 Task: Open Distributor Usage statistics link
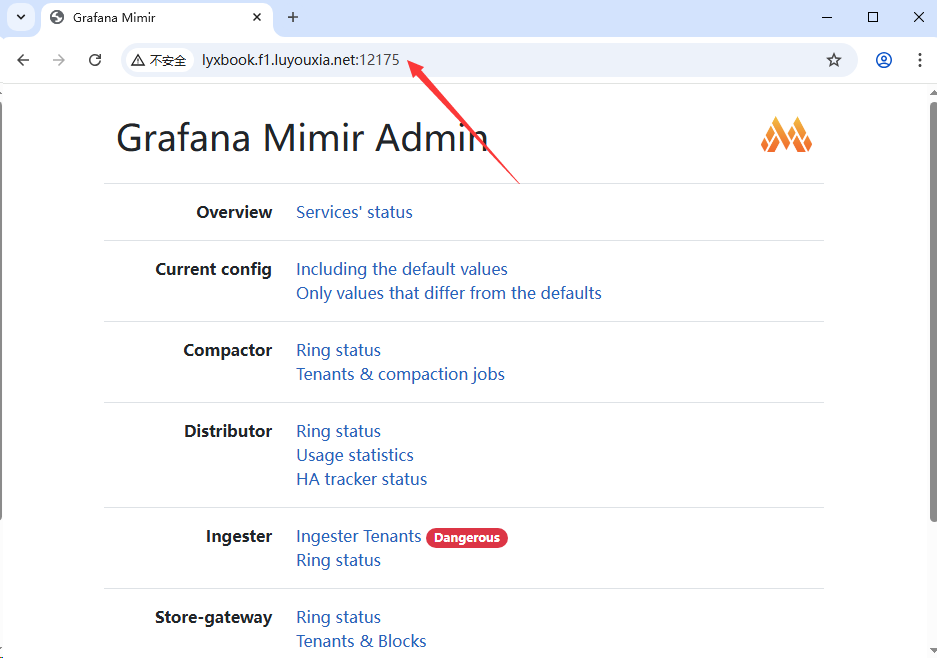click(x=354, y=455)
